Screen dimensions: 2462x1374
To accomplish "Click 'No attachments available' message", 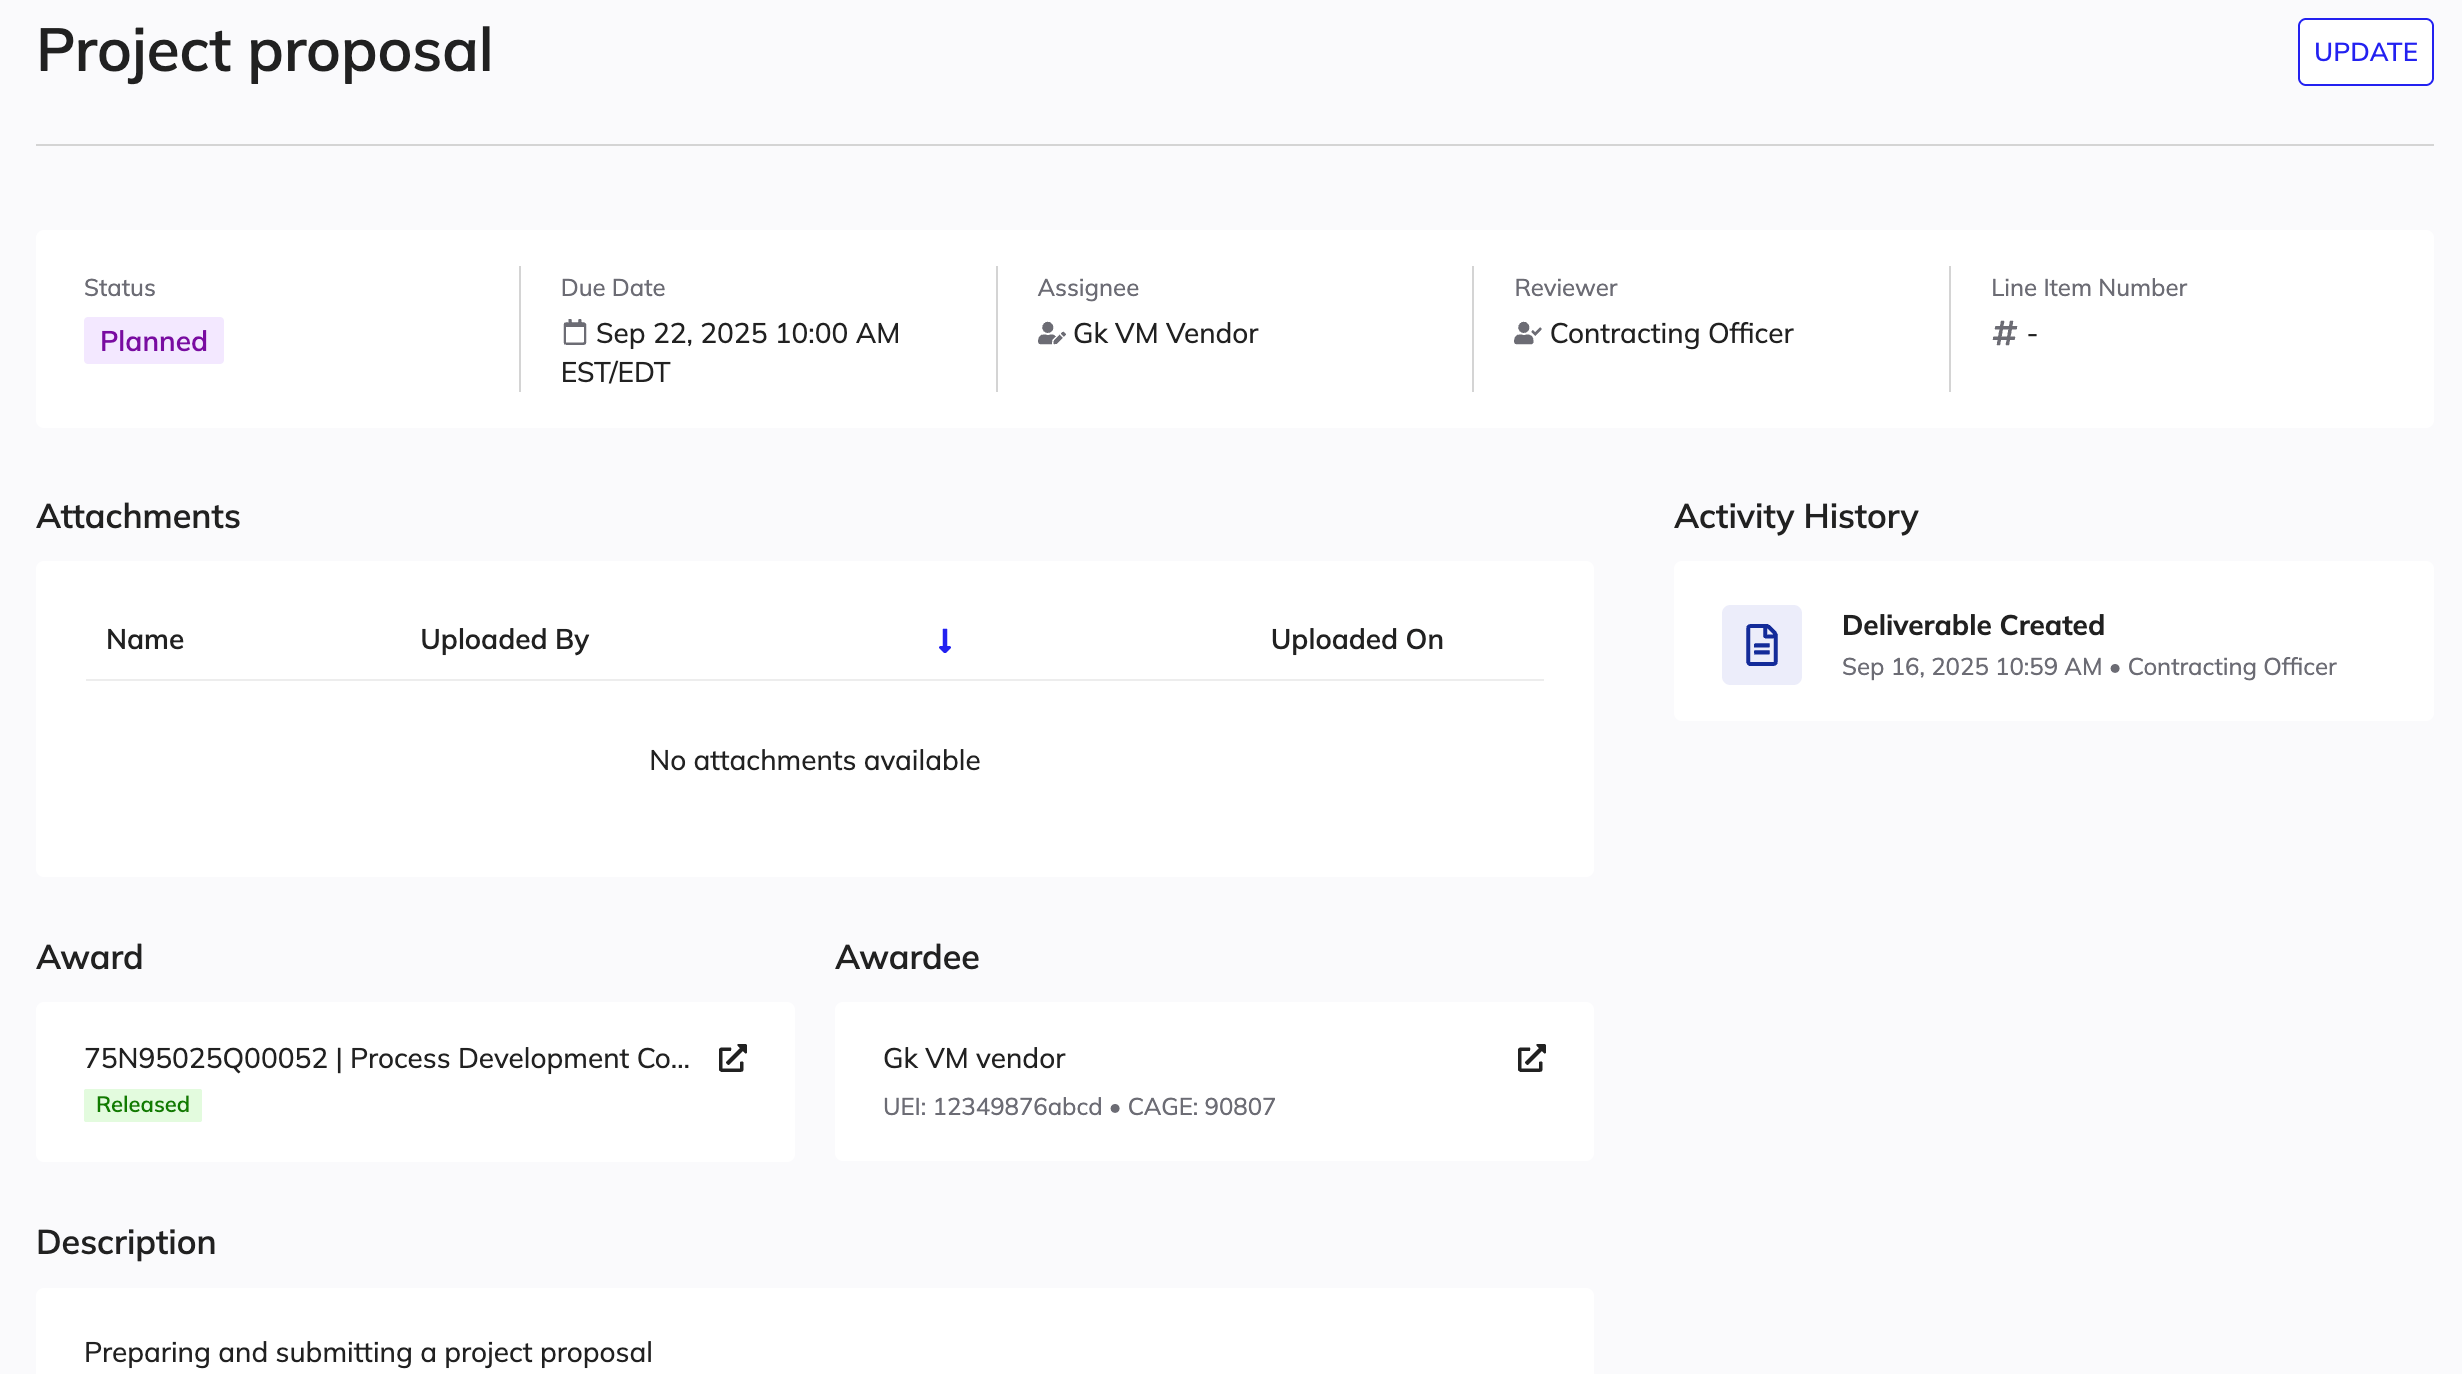I will pos(814,760).
